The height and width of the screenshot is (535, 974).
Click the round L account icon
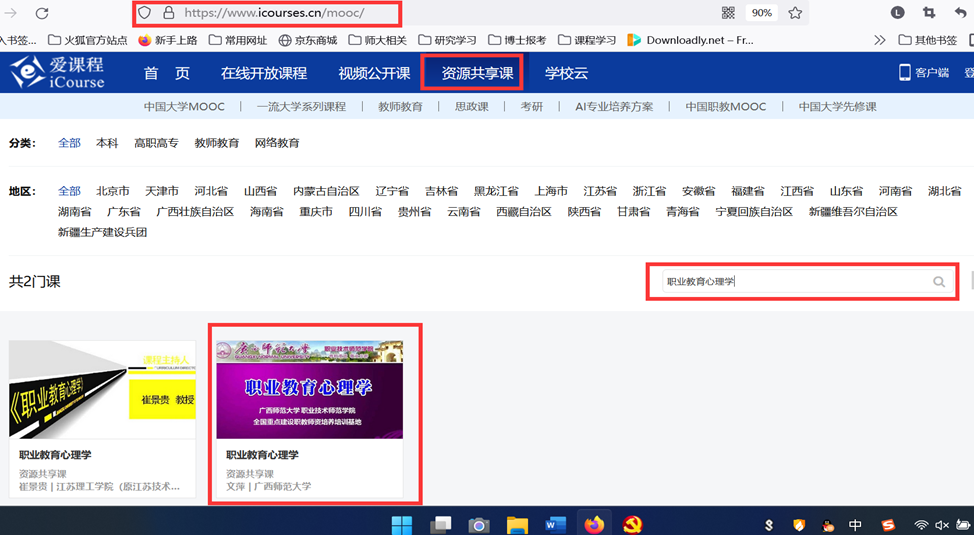click(897, 12)
